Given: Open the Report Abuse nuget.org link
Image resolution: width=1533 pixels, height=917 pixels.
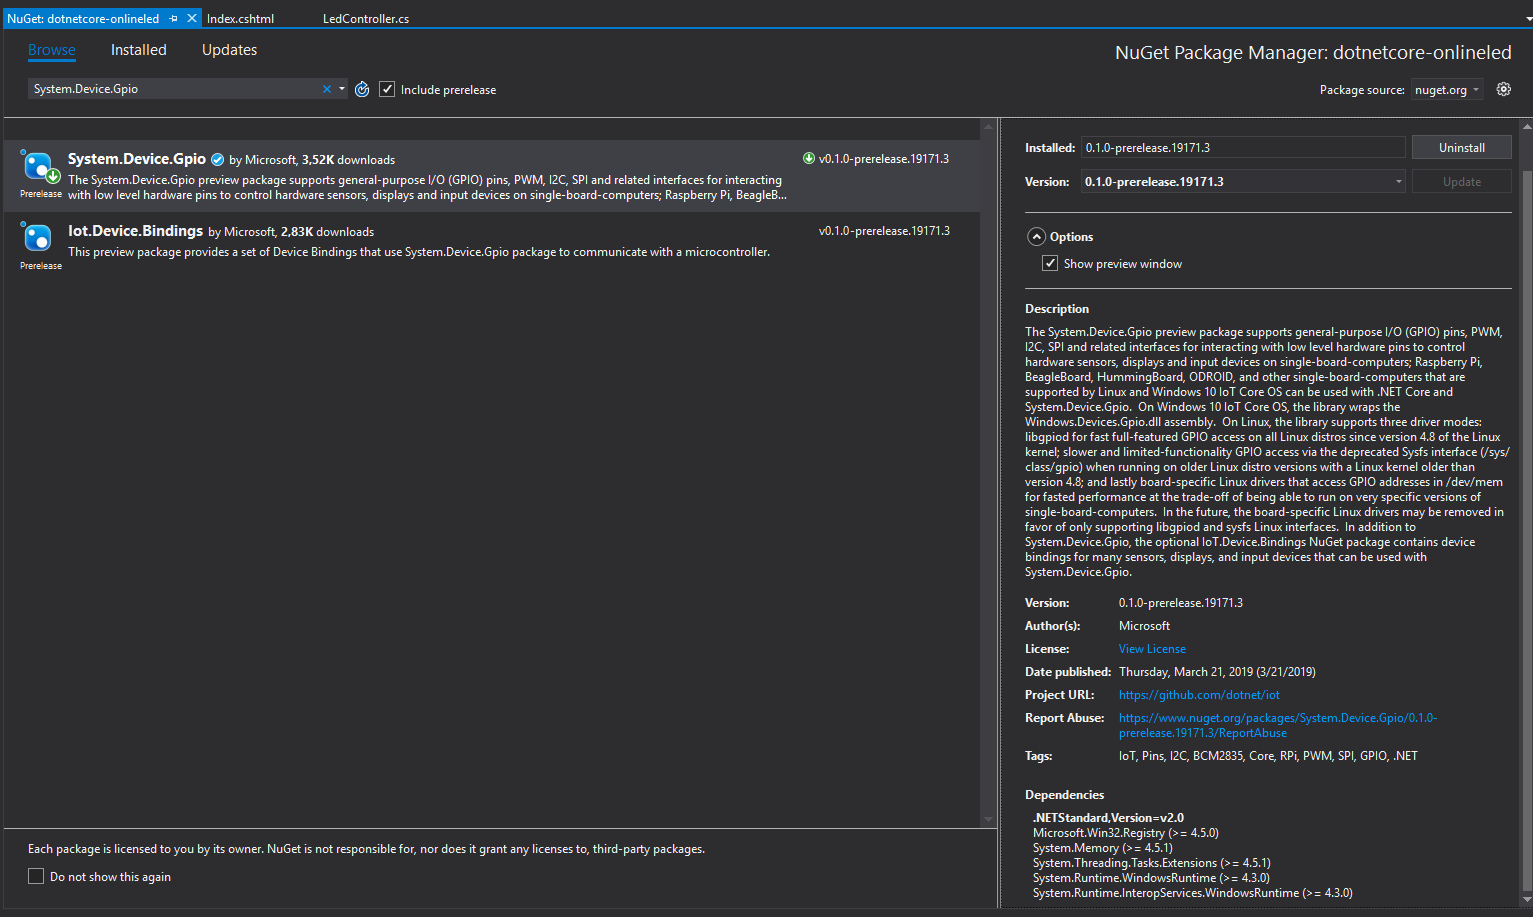Looking at the screenshot, I should (1277, 725).
